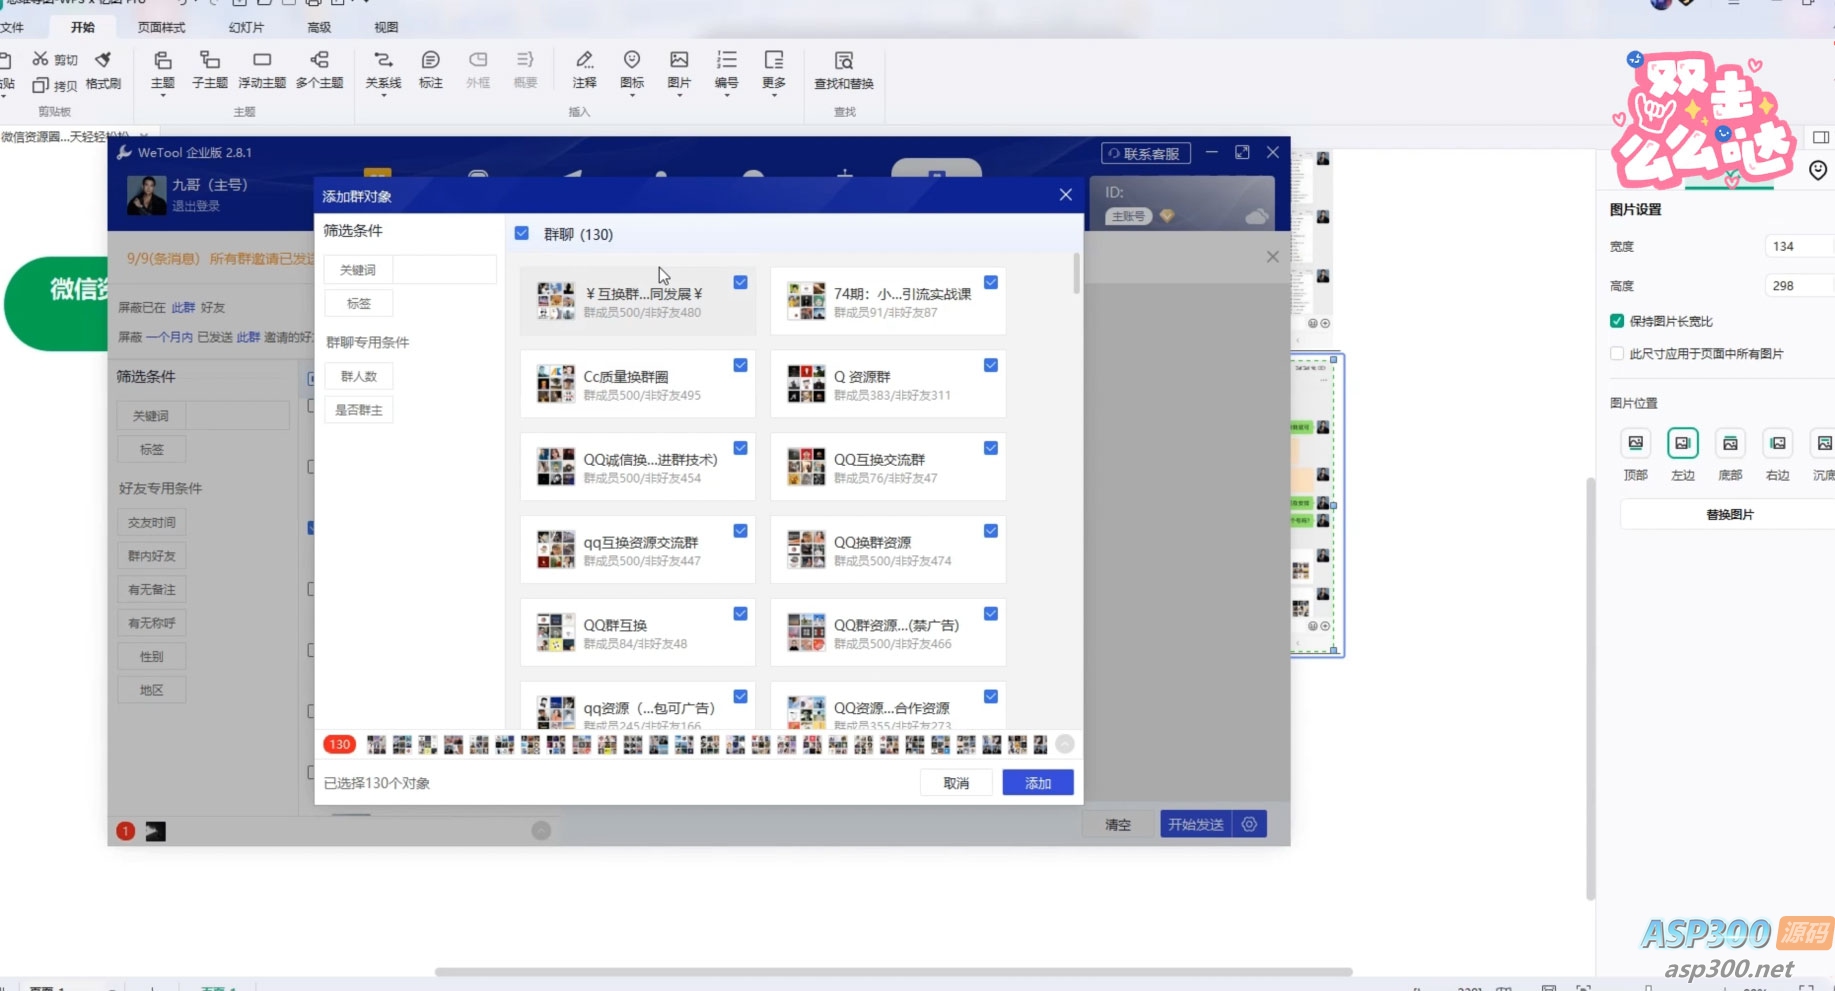This screenshot has width=1835, height=991.
Task: Open the 图标 icon inserter
Action: pyautogui.click(x=632, y=70)
